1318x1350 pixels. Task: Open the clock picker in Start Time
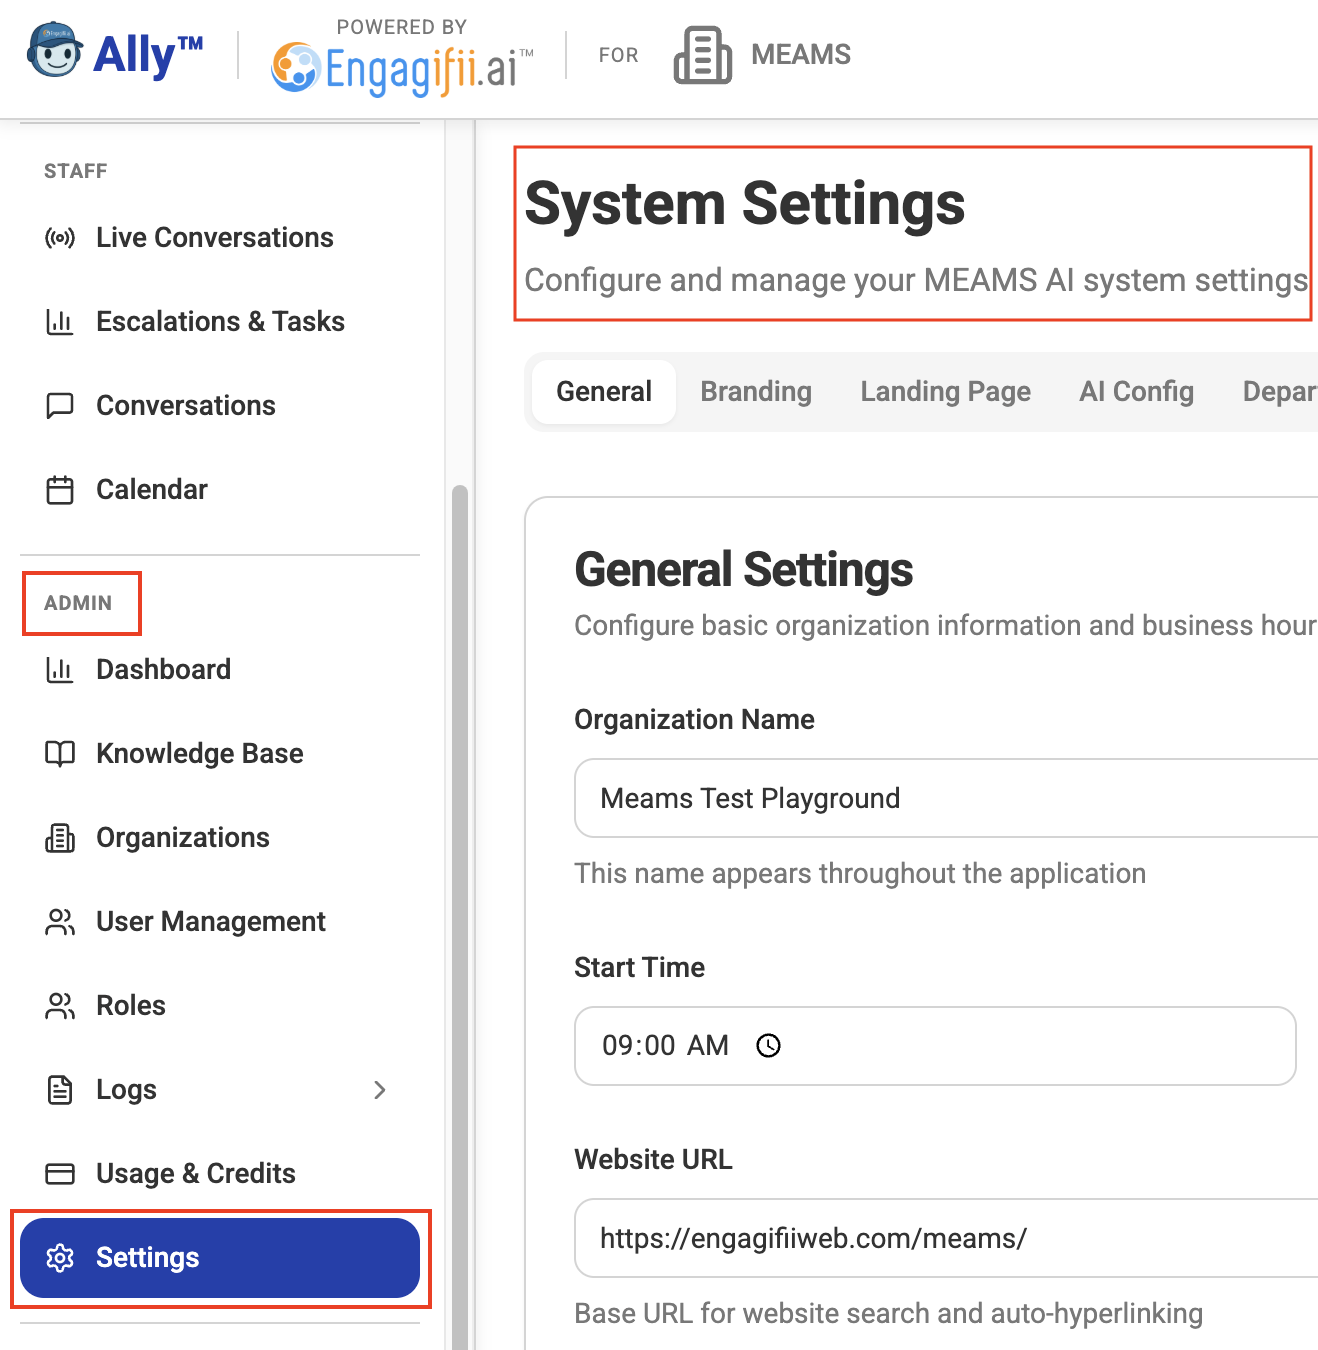[x=768, y=1046]
